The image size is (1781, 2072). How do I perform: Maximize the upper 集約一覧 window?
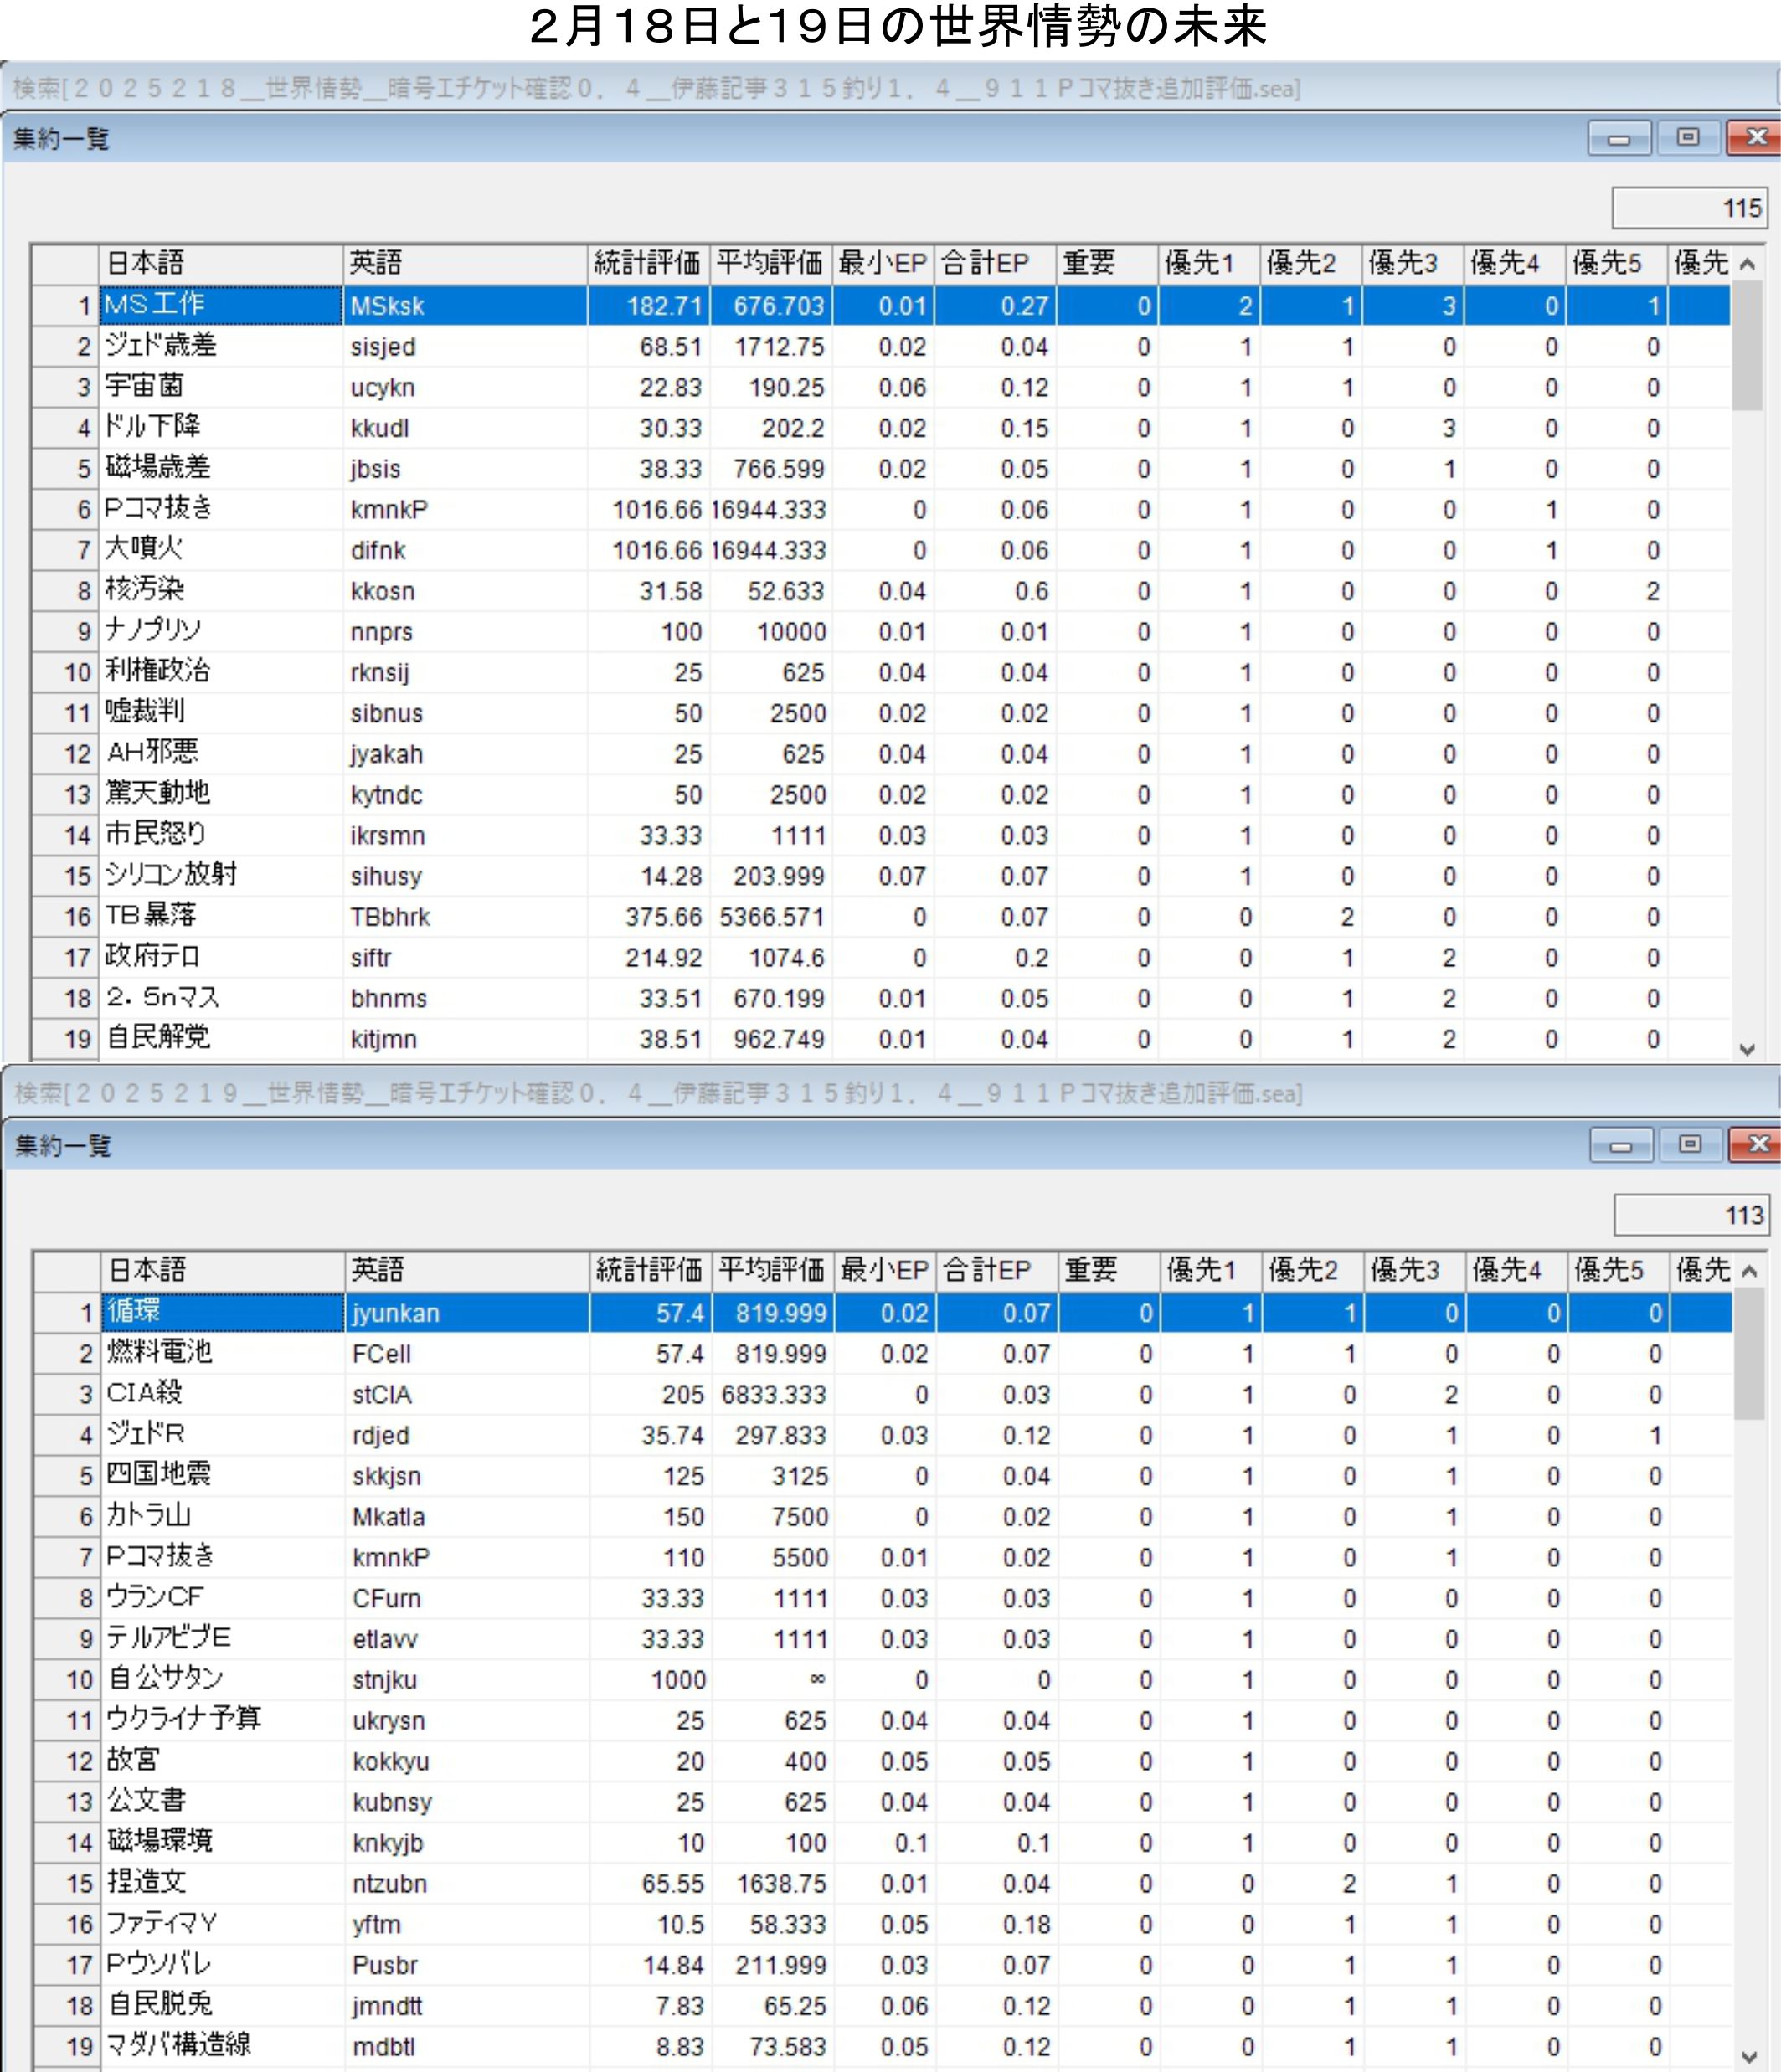(x=1689, y=138)
